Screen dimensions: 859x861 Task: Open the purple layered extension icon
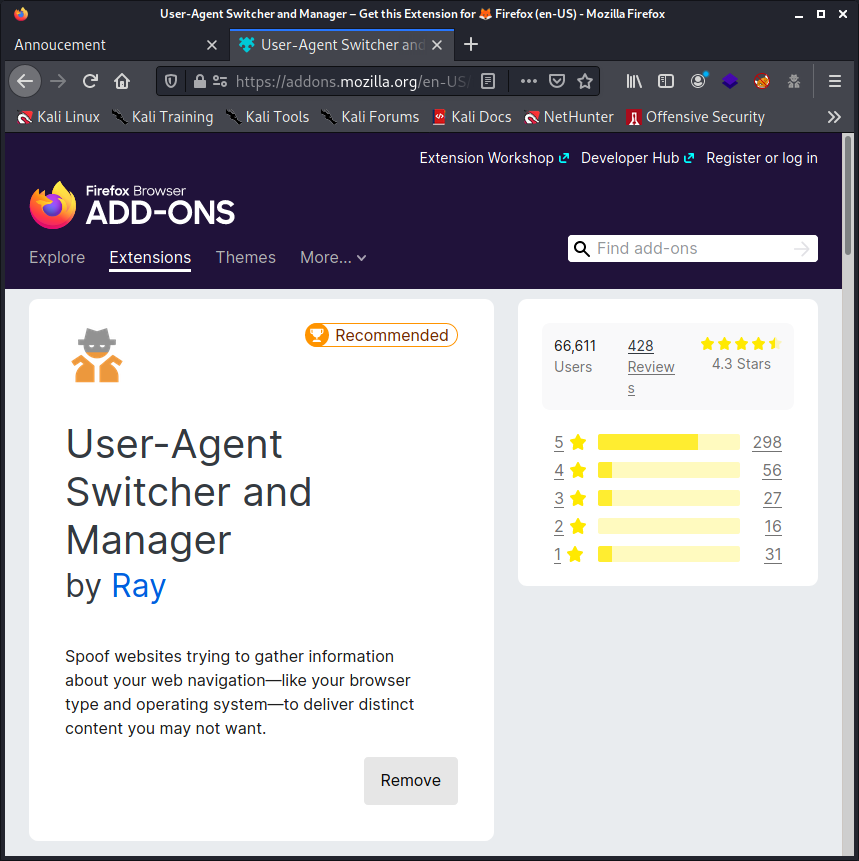point(730,82)
